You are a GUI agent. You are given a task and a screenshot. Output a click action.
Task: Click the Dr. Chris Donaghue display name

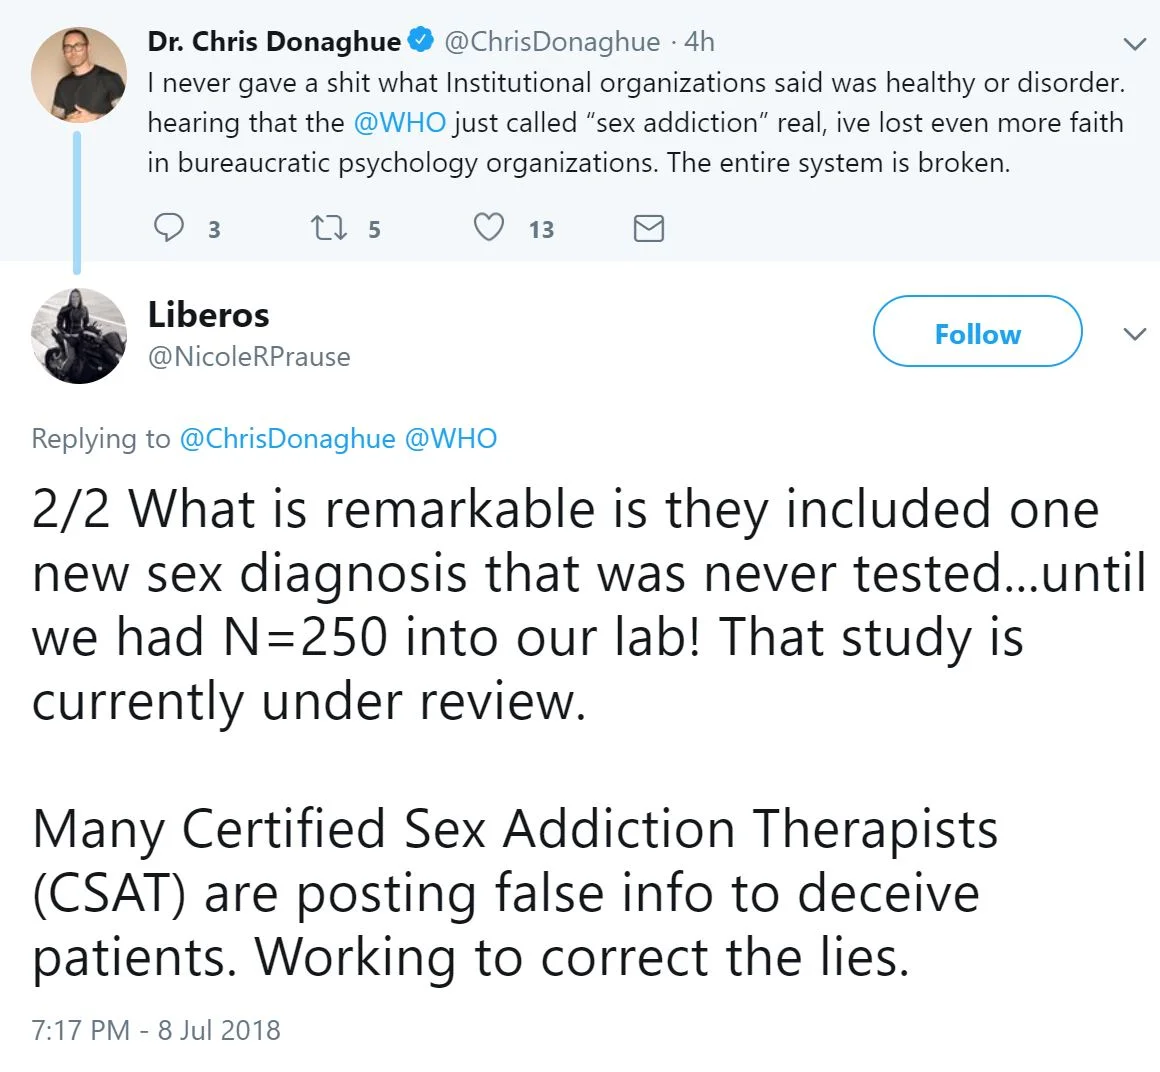click(x=274, y=41)
